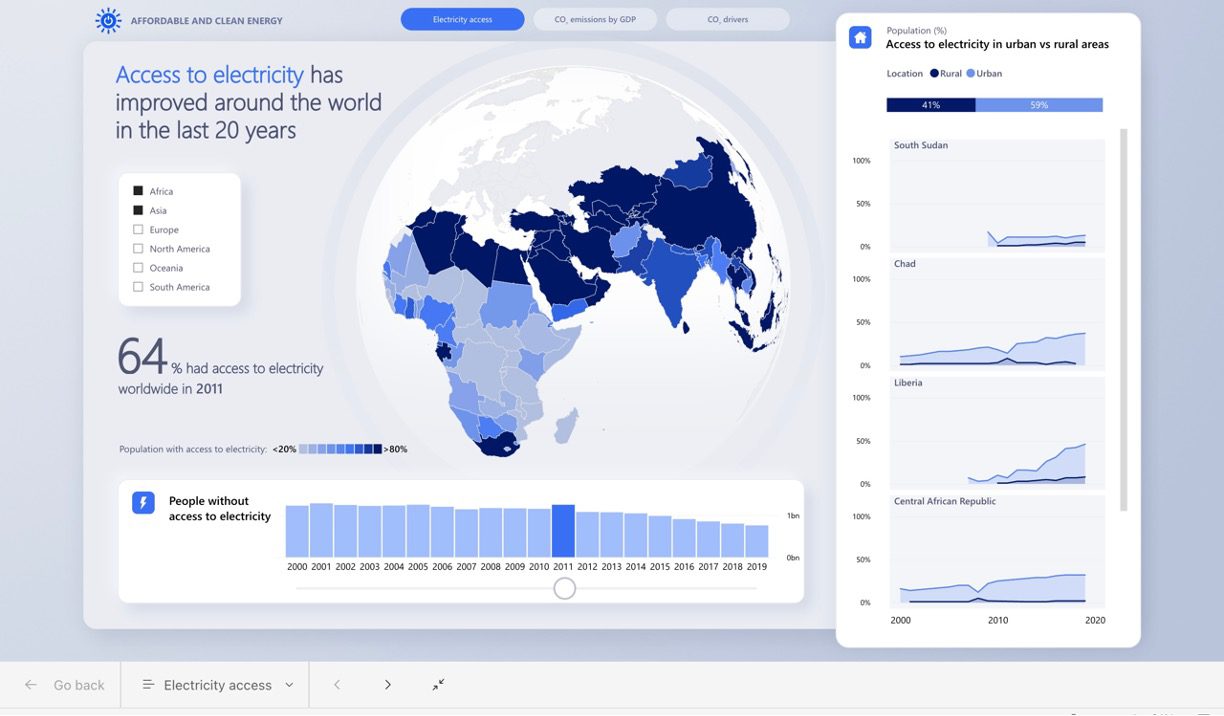Click the Urban legend item
The image size is (1224, 716).
click(x=984, y=73)
